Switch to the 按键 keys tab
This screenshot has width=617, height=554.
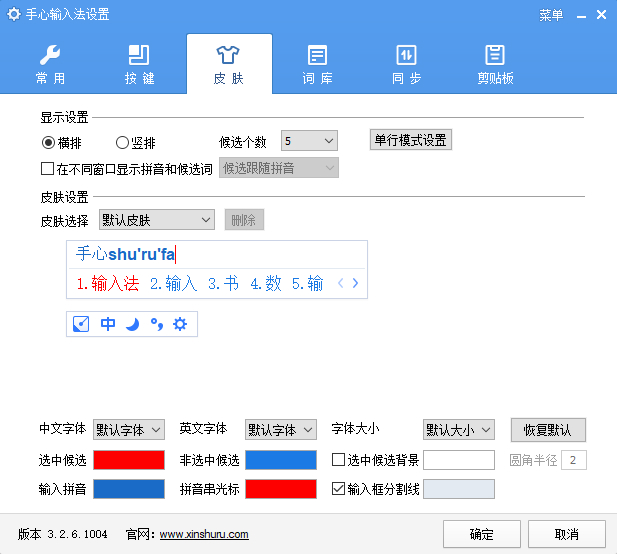pos(139,64)
